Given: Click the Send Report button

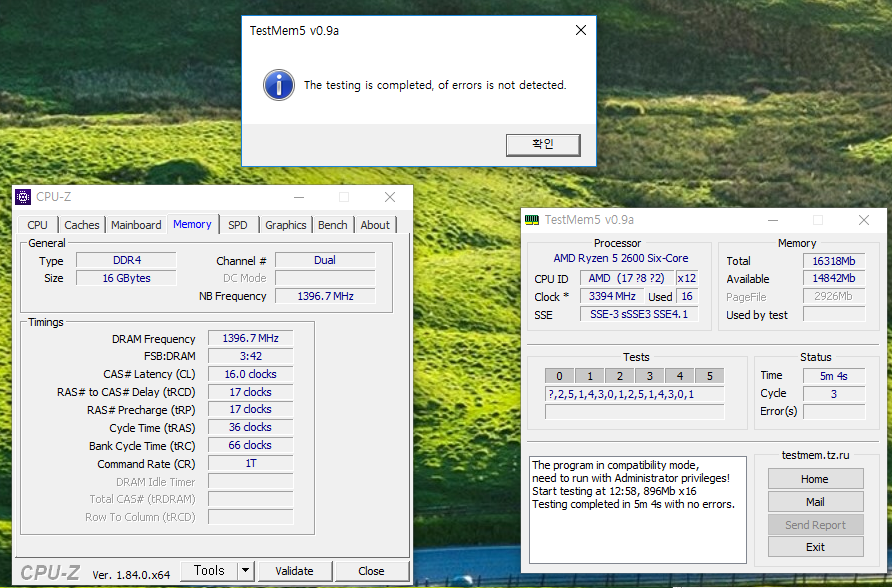Looking at the screenshot, I should click(x=815, y=524).
